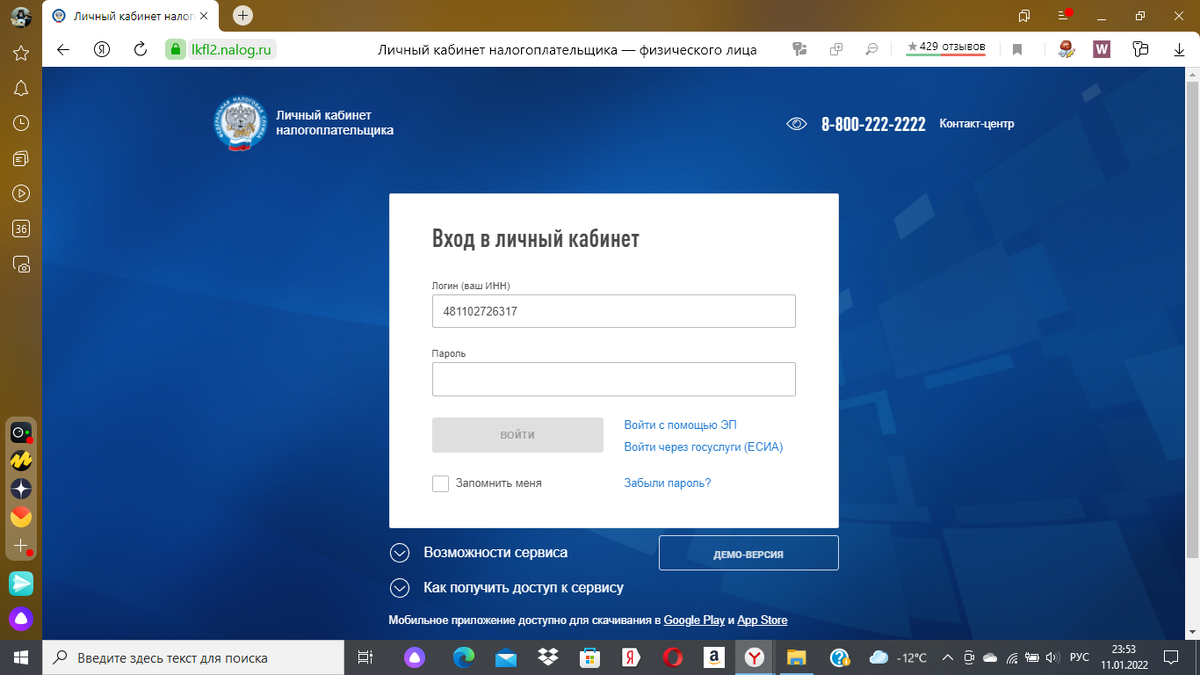The image size is (1200, 675).
Task: Open Dropbox from the taskbar
Action: (x=548, y=658)
